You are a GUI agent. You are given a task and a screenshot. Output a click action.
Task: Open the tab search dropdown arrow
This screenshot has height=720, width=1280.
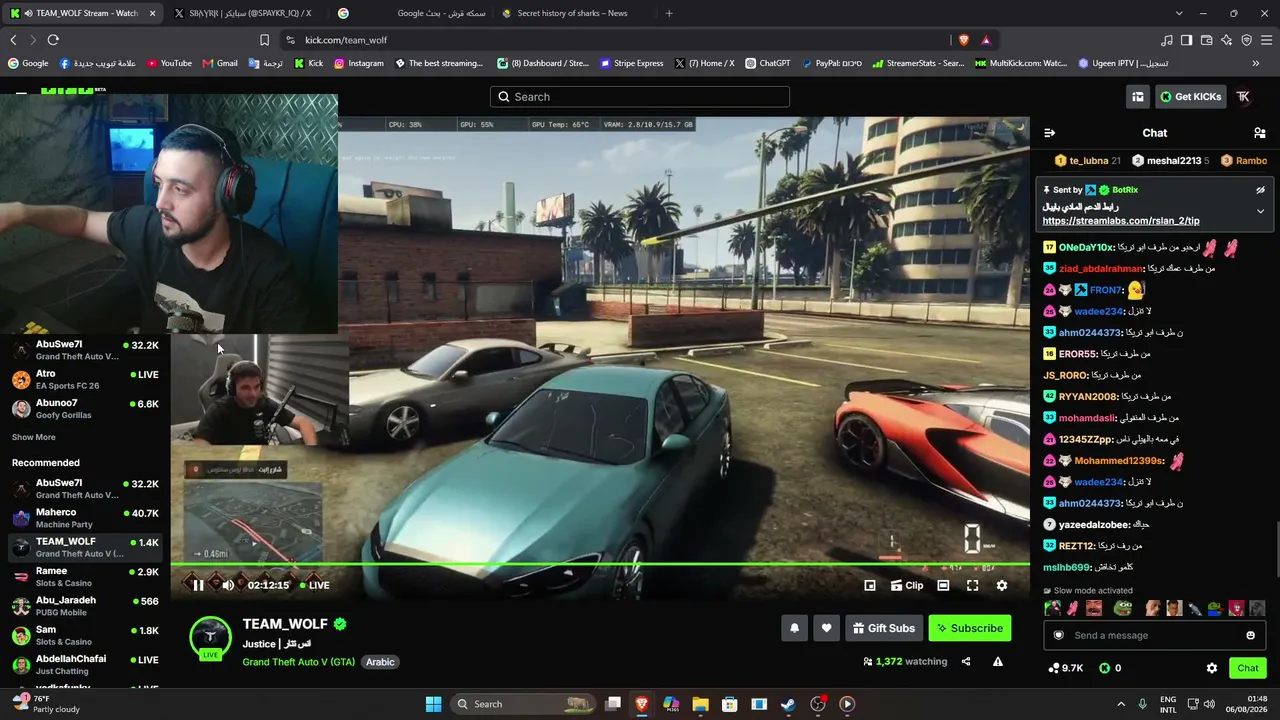(1179, 13)
